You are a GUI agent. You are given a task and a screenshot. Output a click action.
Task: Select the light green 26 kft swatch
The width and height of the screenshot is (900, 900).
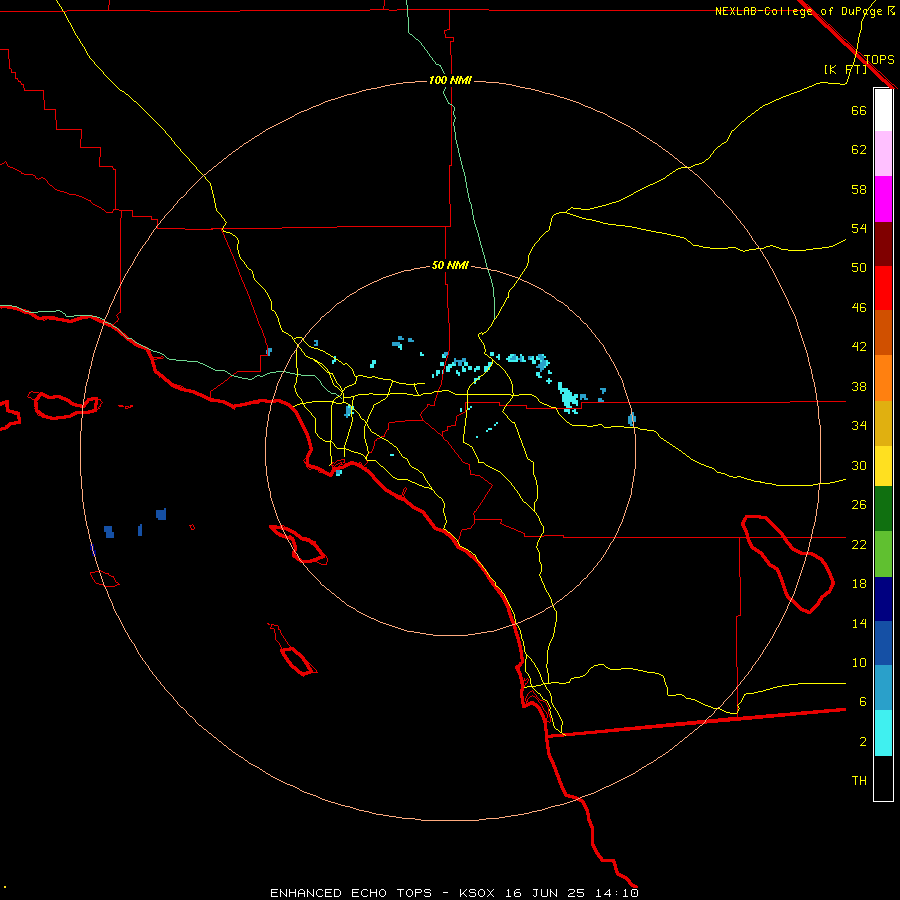(x=883, y=554)
